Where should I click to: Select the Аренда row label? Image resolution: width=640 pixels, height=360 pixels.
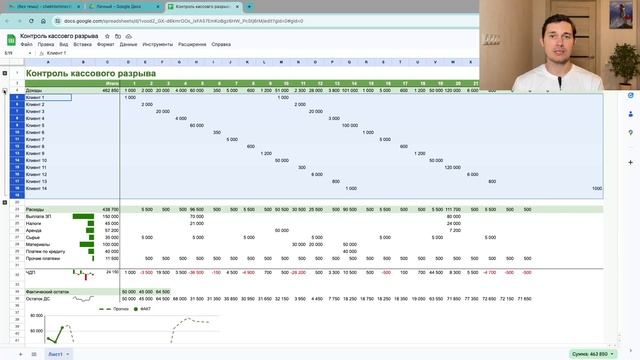(x=48, y=230)
